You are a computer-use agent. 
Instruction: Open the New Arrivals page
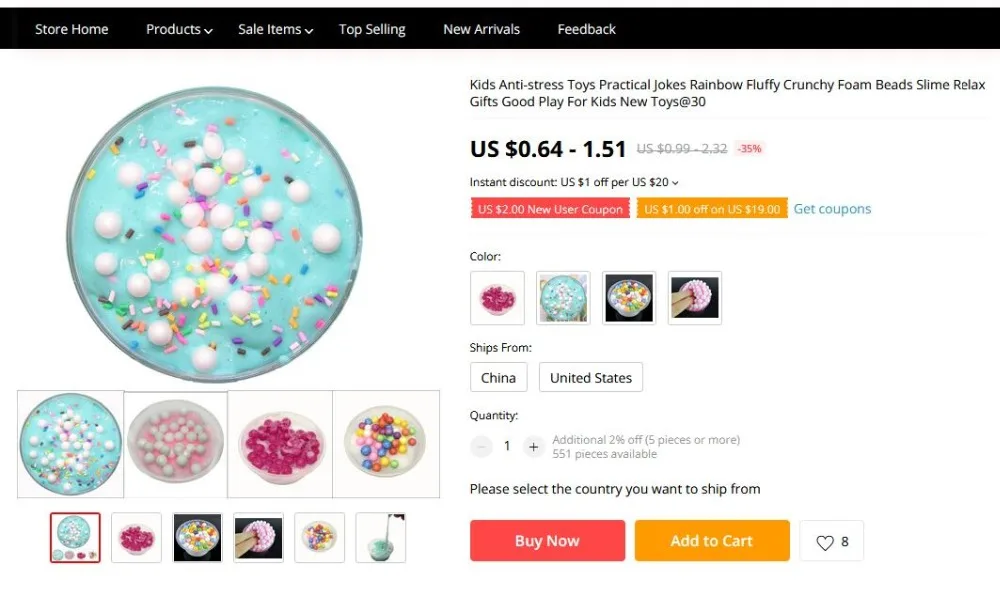[x=482, y=29]
